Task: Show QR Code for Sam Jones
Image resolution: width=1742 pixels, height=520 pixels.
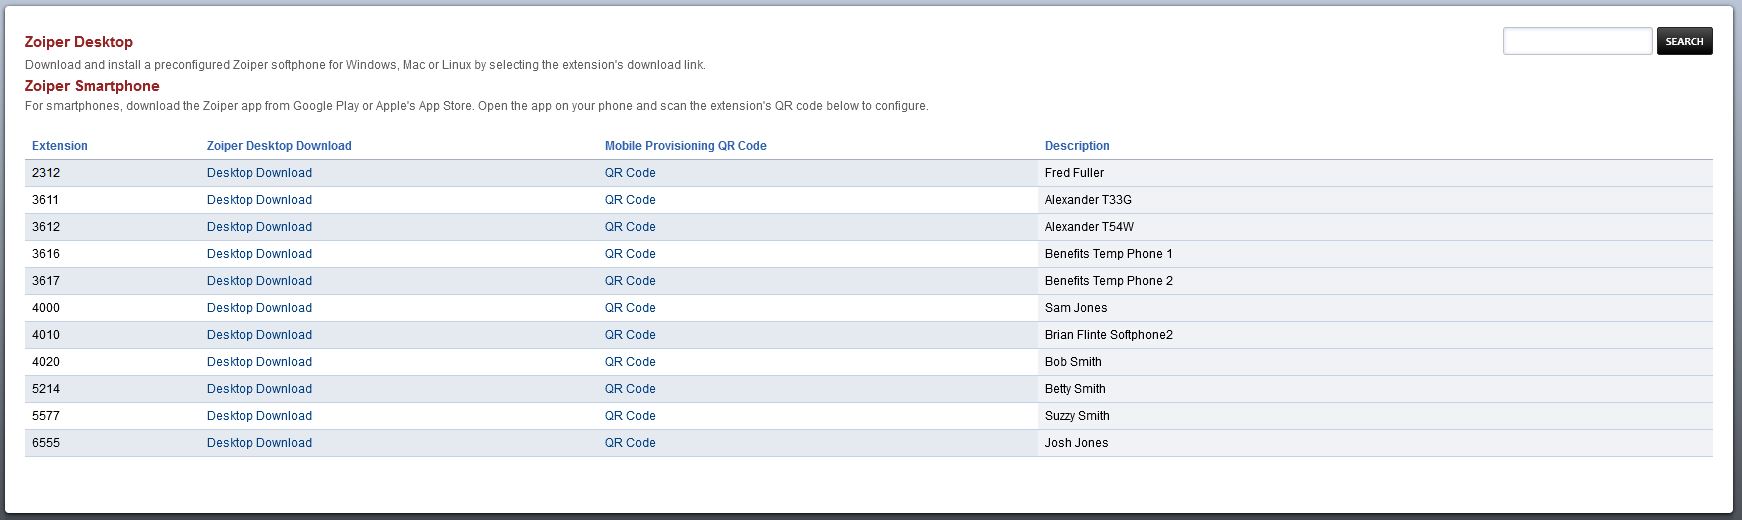Action: [630, 308]
